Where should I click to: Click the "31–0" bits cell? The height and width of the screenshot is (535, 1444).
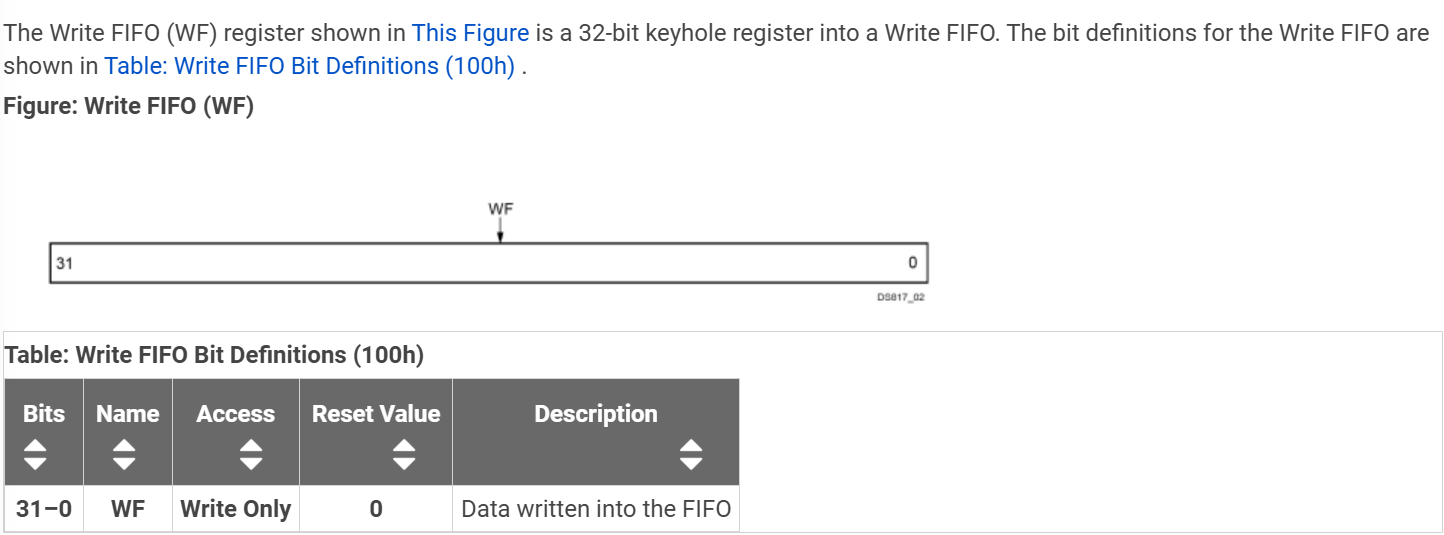coord(44,509)
